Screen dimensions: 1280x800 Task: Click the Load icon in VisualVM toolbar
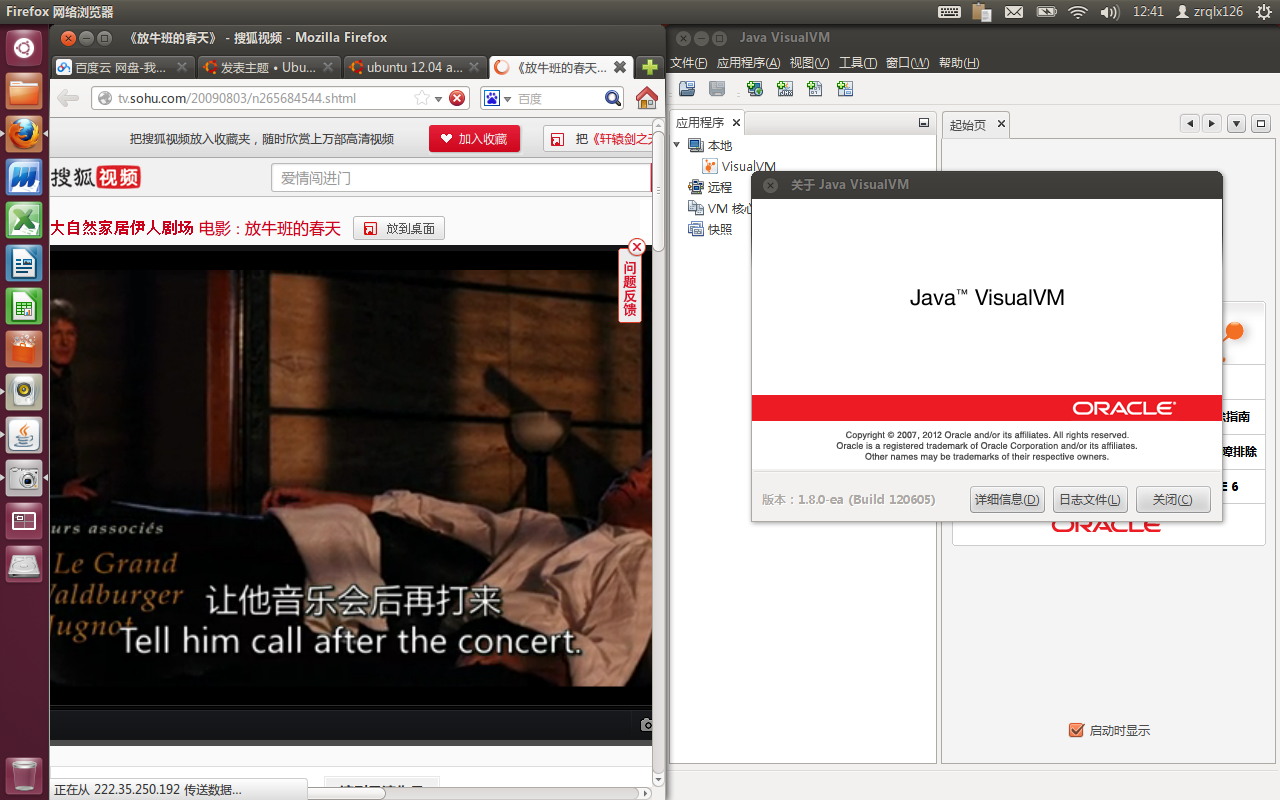point(687,89)
